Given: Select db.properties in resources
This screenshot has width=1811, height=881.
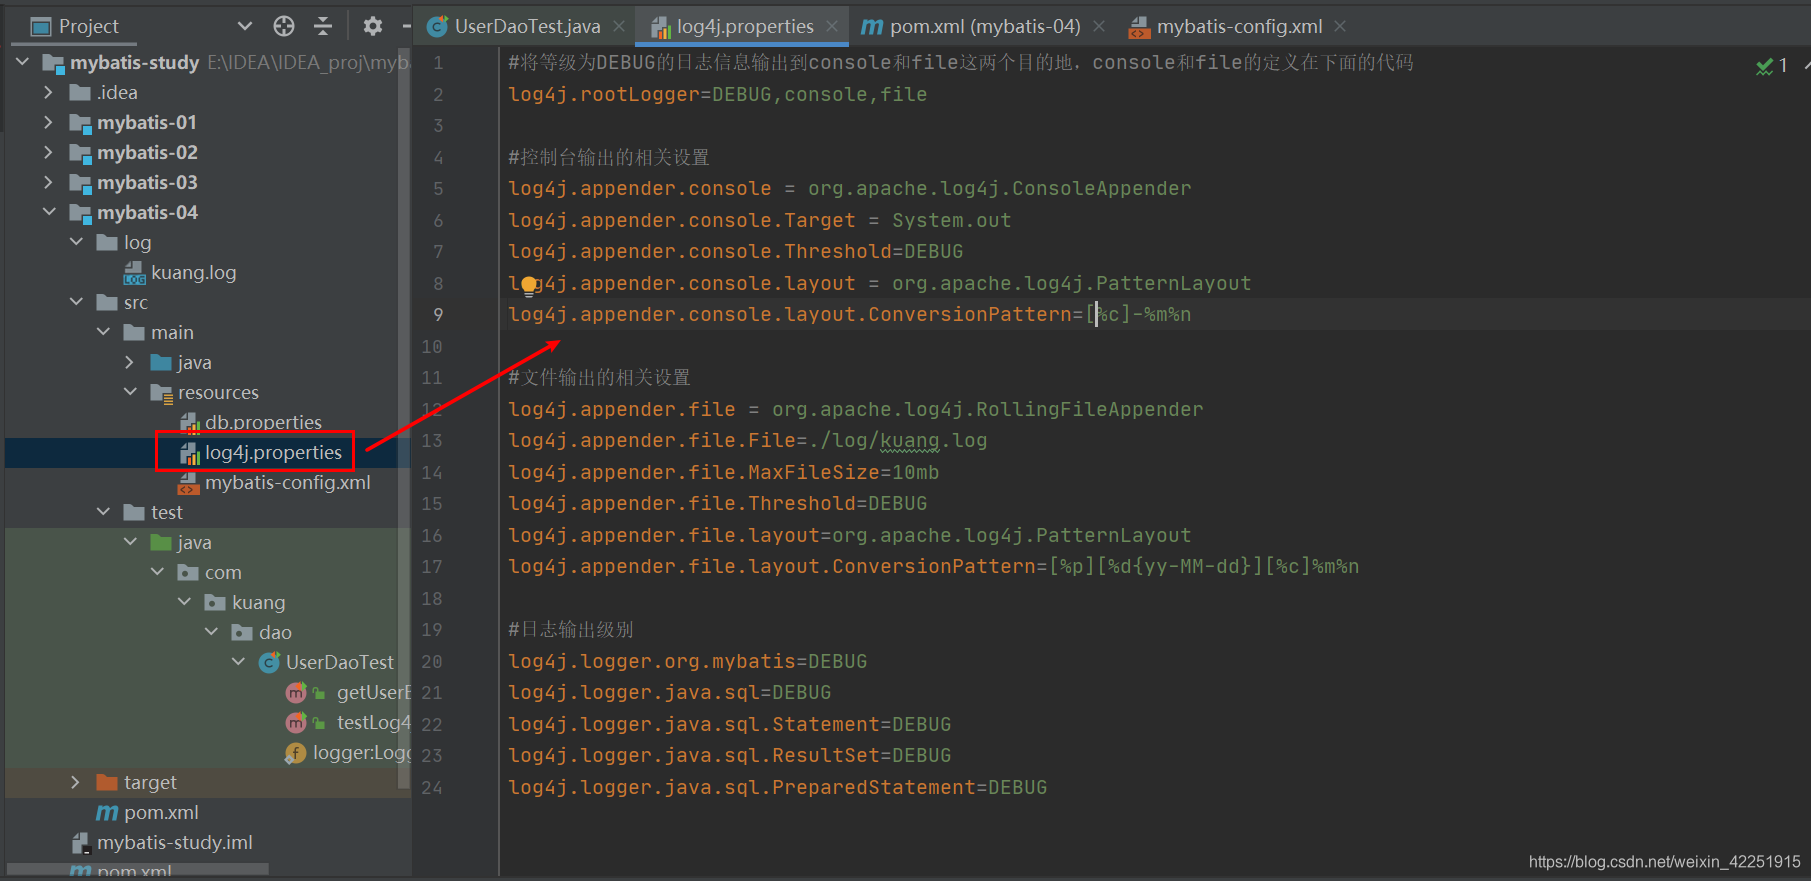Looking at the screenshot, I should [263, 422].
